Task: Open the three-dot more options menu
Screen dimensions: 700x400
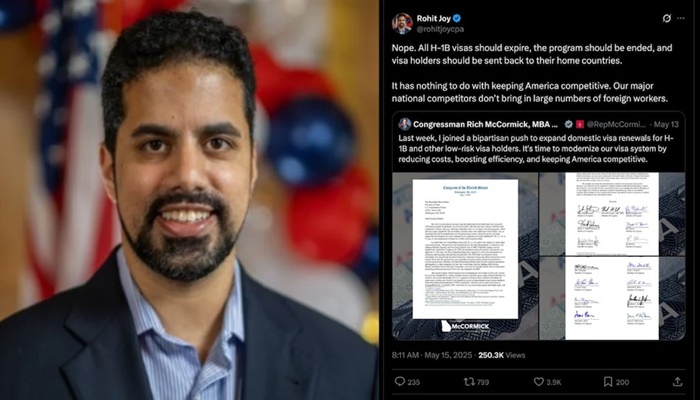Action: [681, 18]
